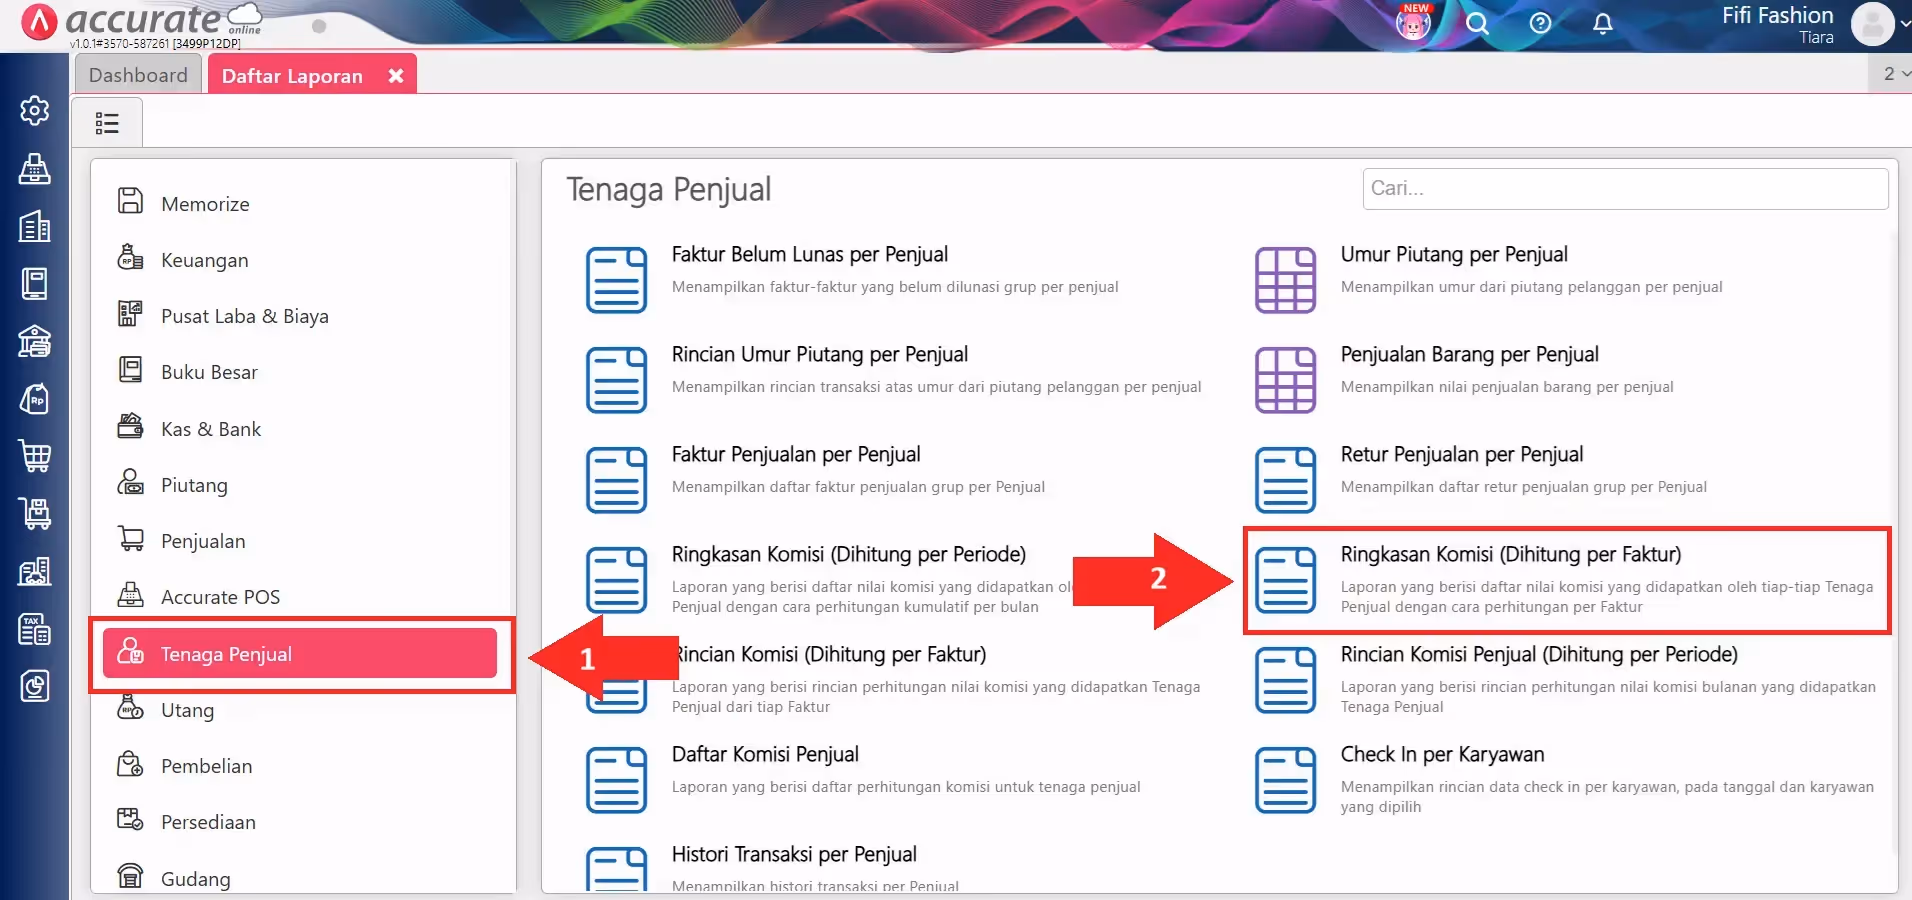The image size is (1912, 900).
Task: Open the settings gear in left sidebar
Action: tap(35, 110)
